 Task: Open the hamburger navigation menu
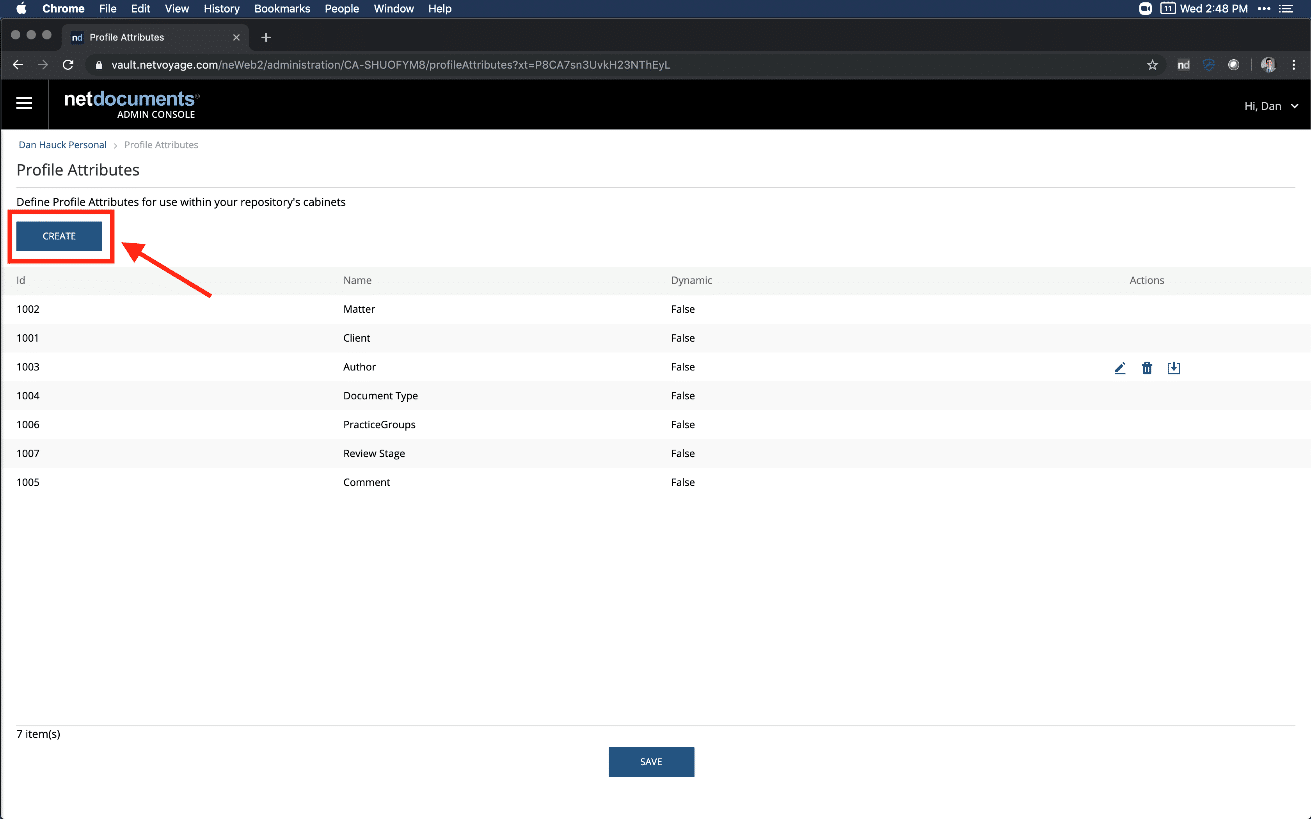(x=24, y=104)
